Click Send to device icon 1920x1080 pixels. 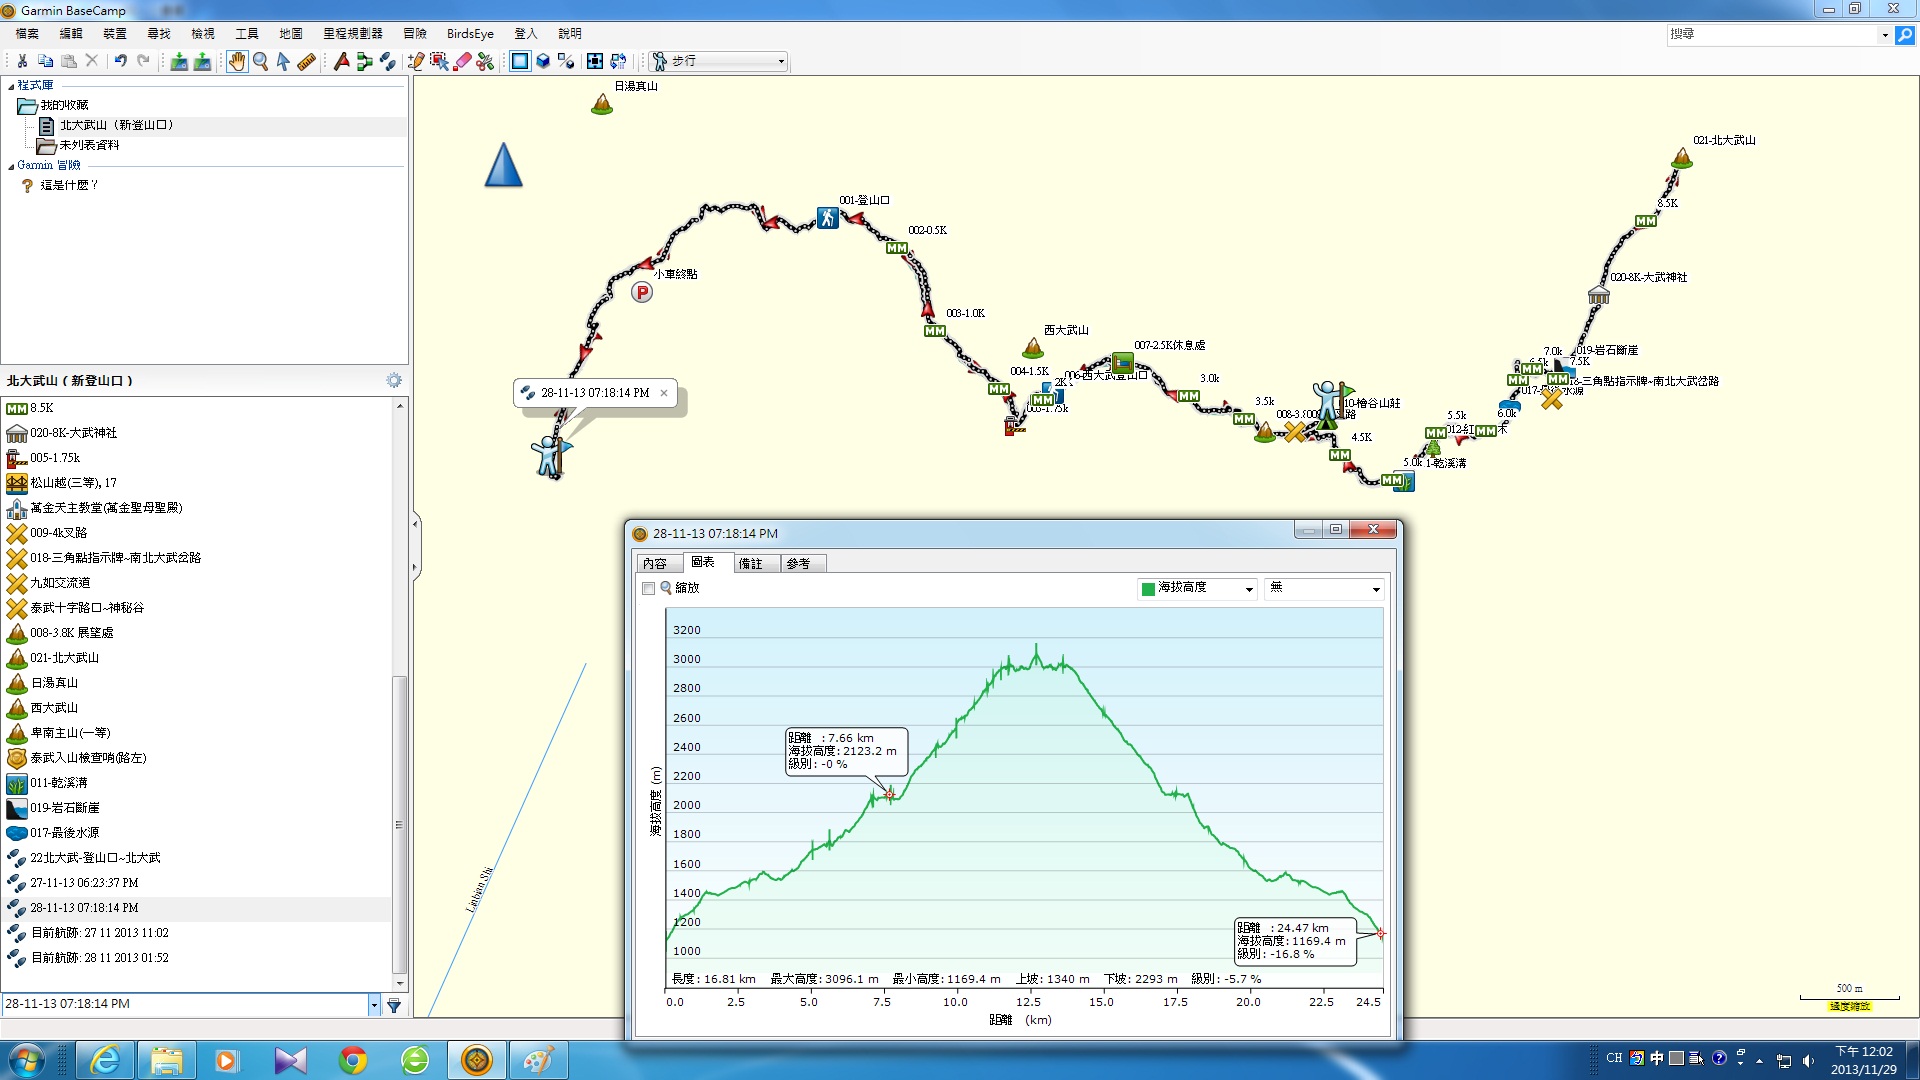[x=179, y=61]
